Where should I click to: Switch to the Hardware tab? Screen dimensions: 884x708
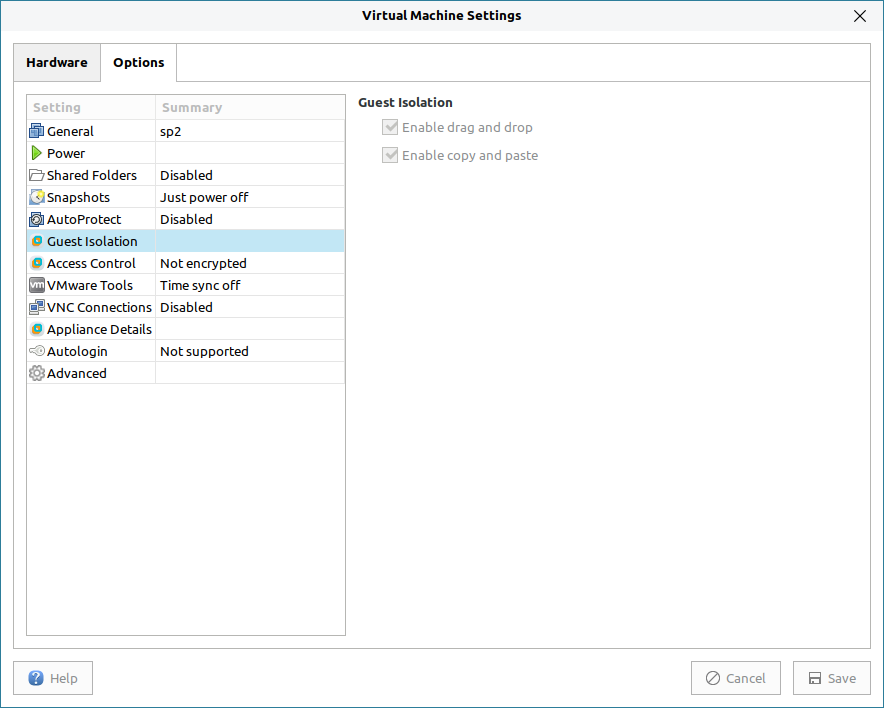point(57,62)
